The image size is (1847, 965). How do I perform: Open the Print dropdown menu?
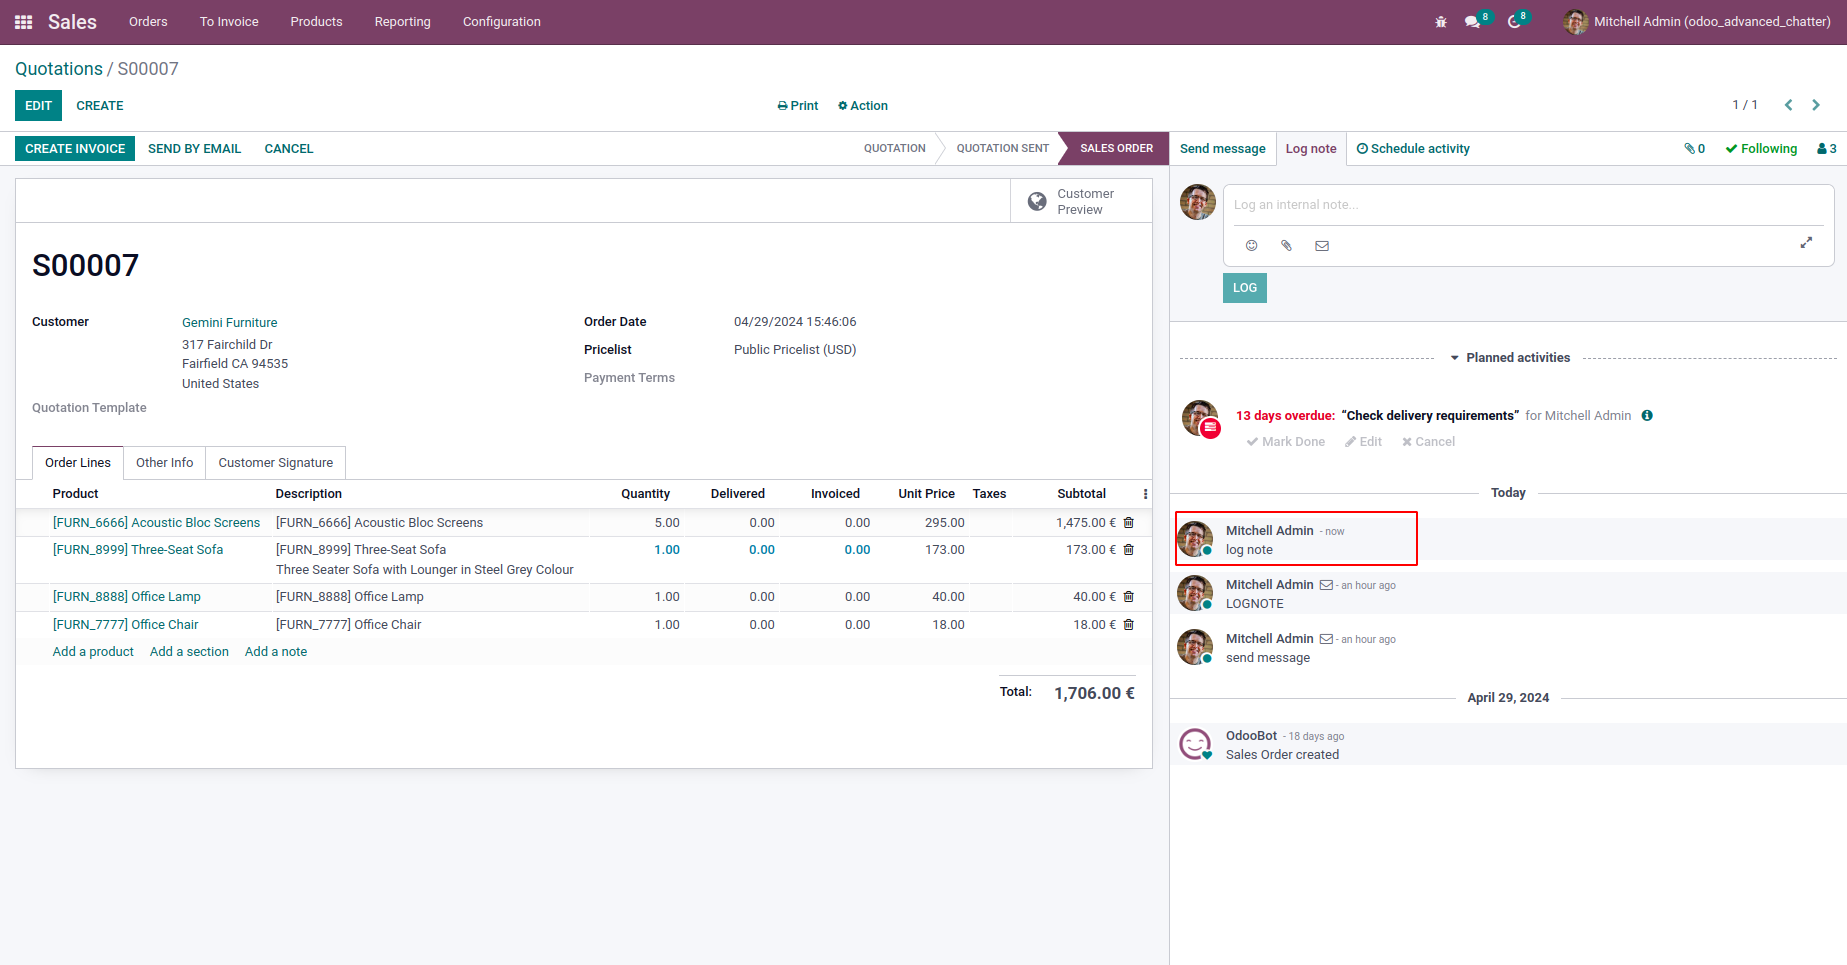798,106
